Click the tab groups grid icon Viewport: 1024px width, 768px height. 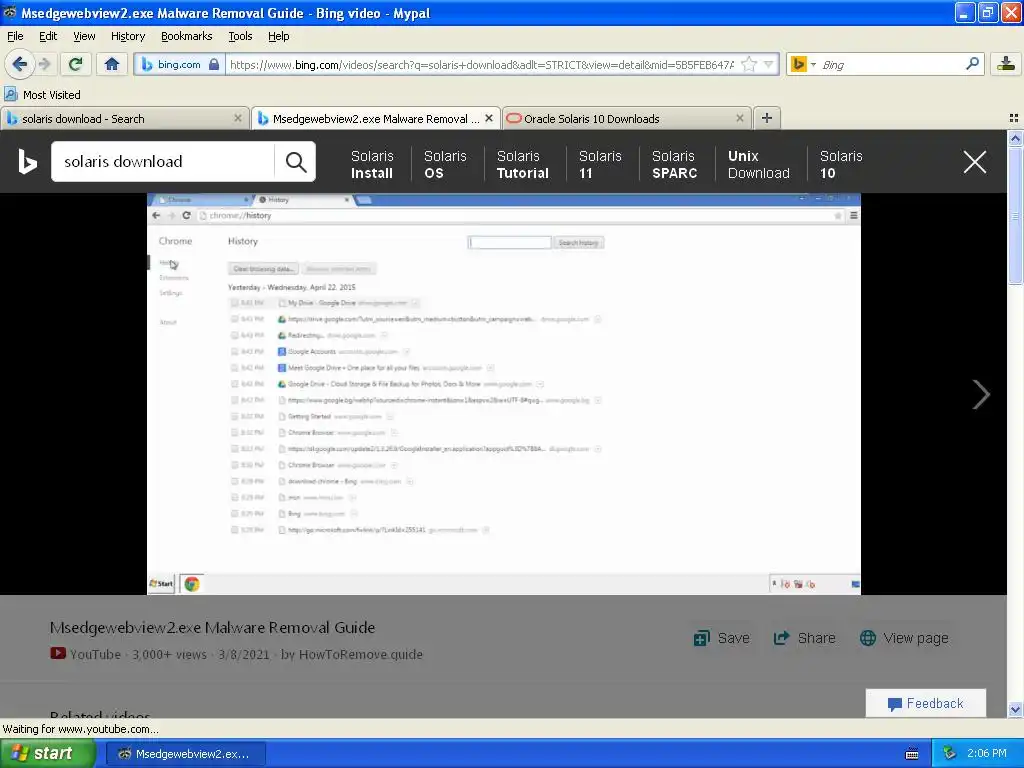pyautogui.click(x=1014, y=118)
